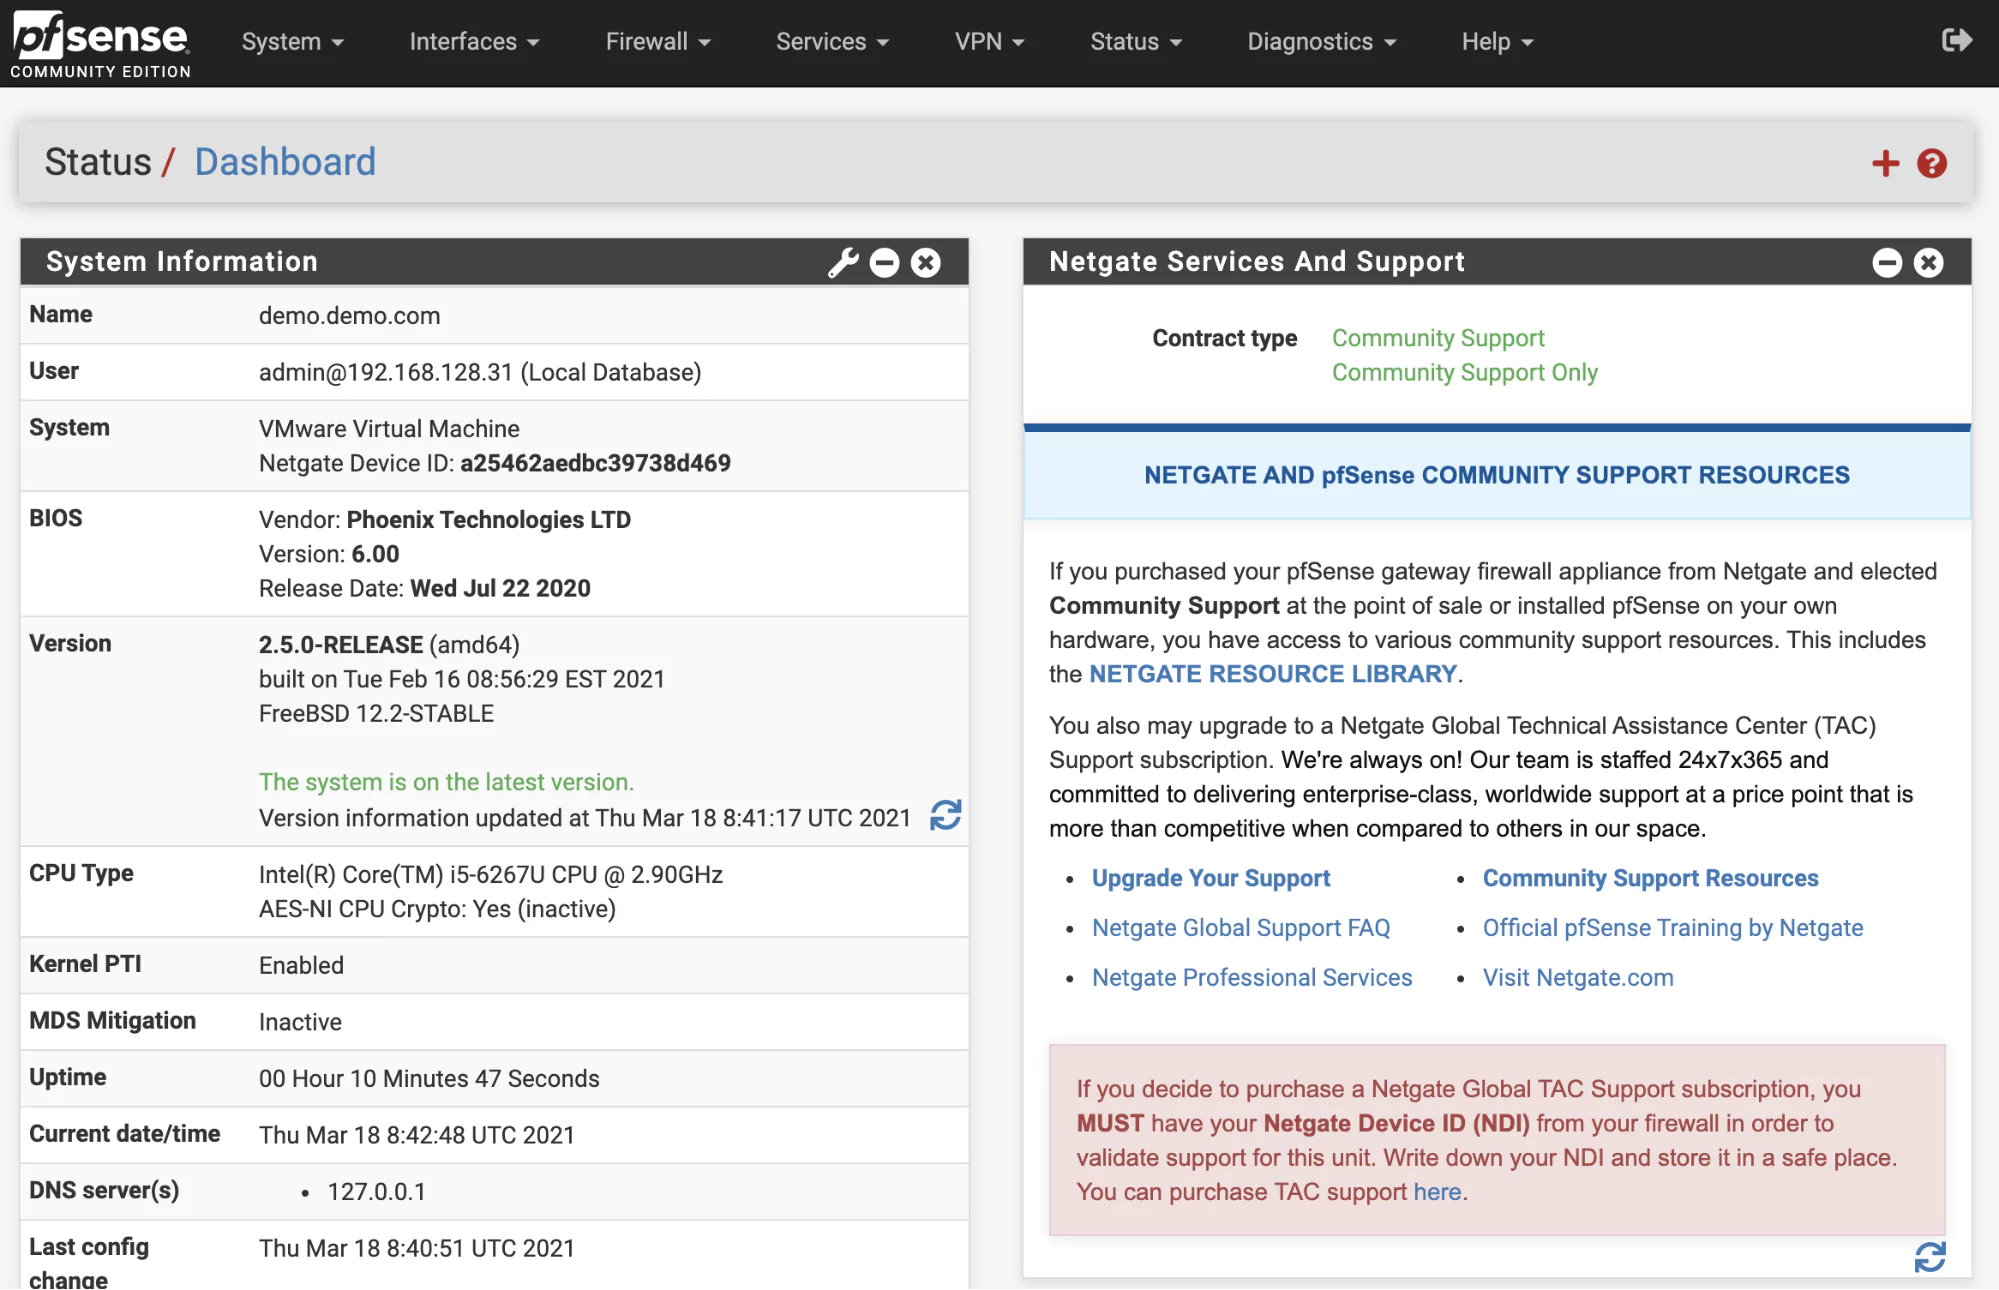Click 'The system is on the latest version.'
This screenshot has height=1290, width=1999.
[x=446, y=782]
